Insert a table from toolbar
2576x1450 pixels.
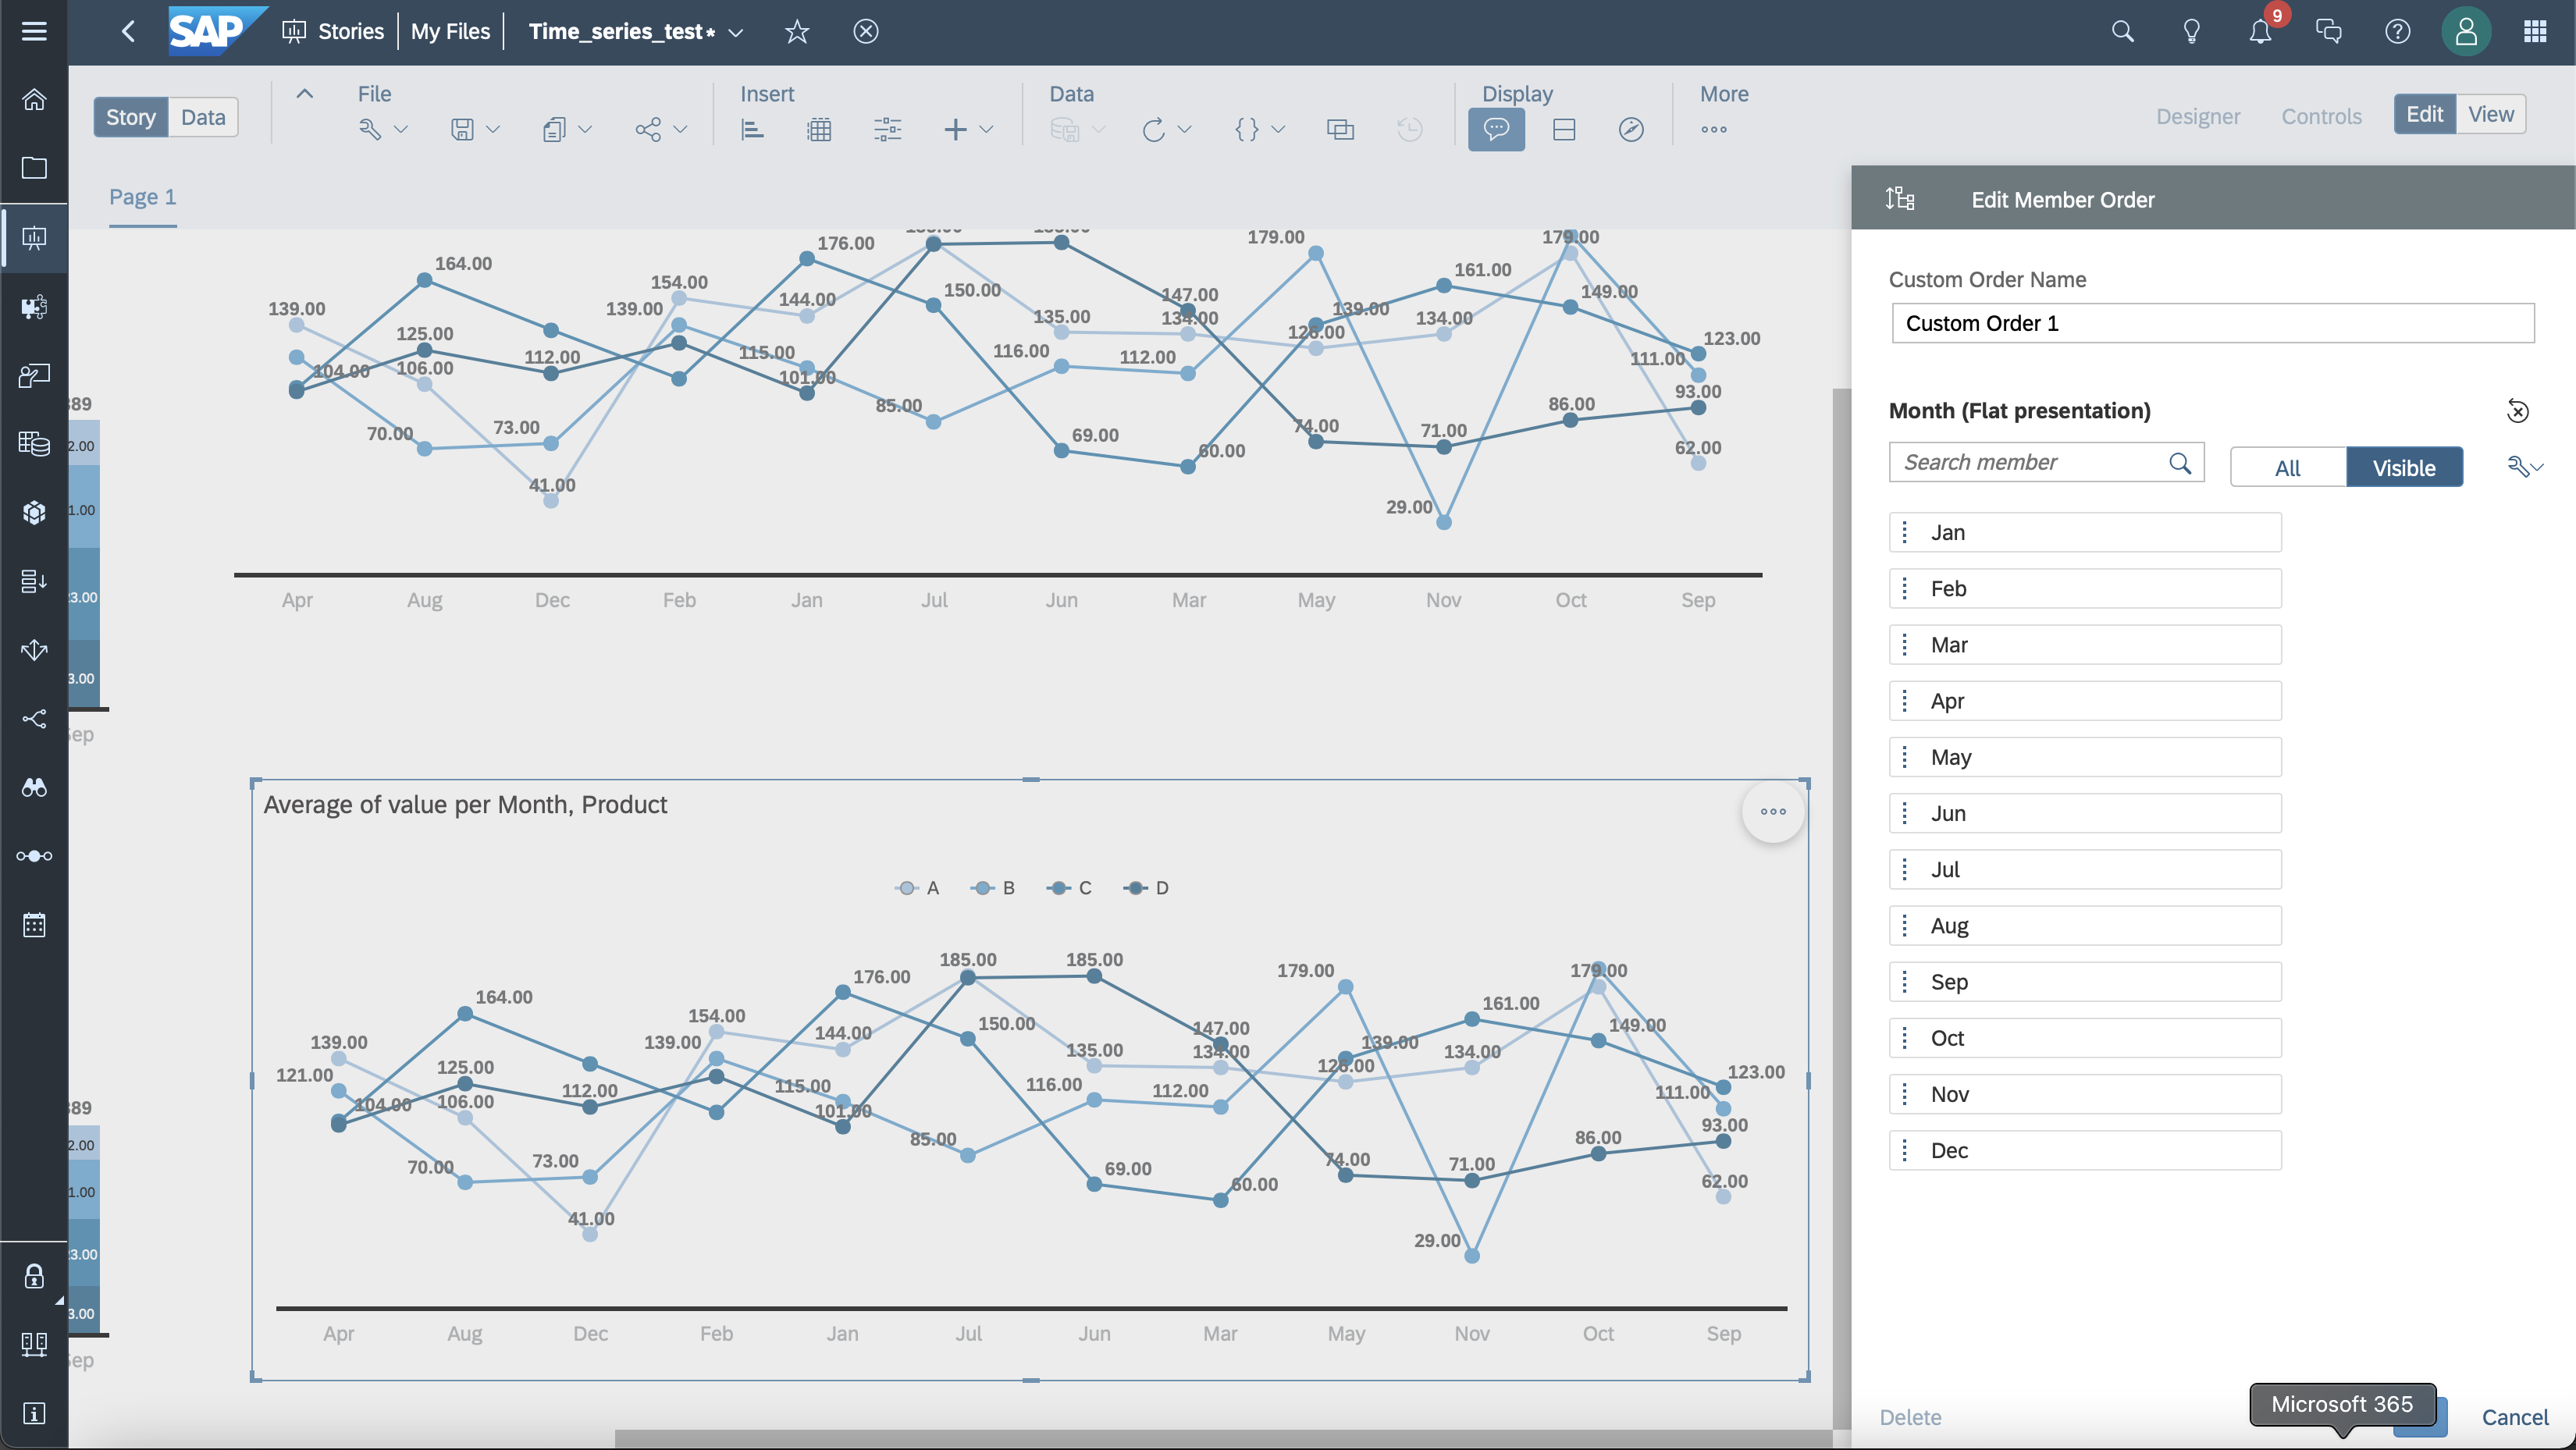819,129
